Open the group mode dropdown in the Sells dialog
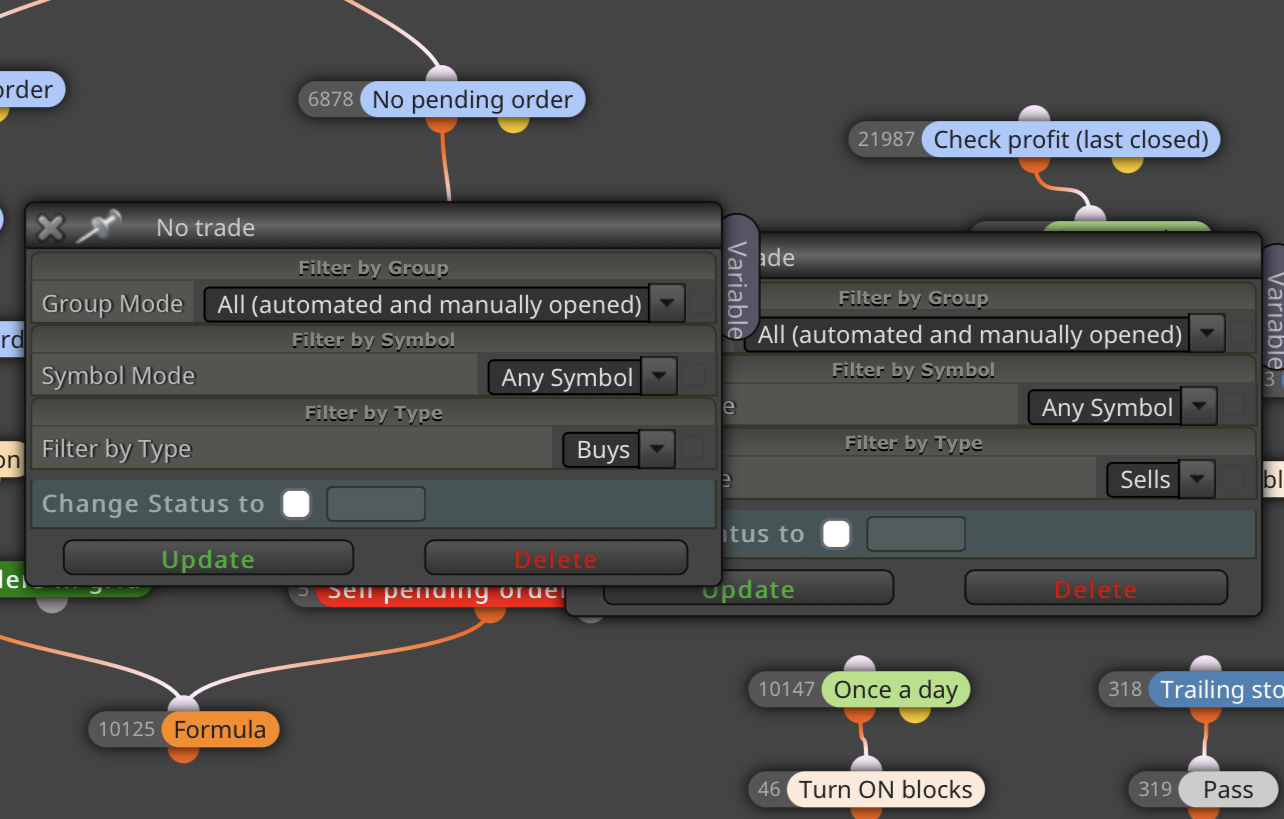This screenshot has width=1284, height=819. [984, 334]
